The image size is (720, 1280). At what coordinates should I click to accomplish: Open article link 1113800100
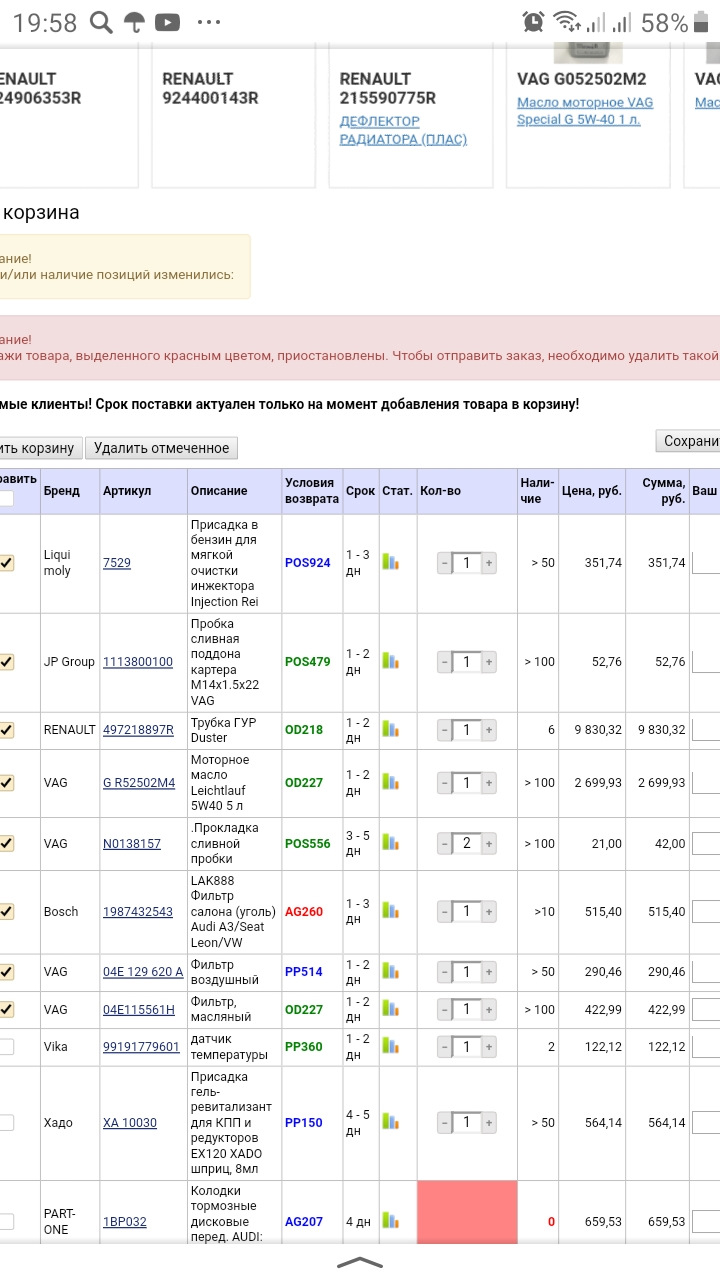[138, 662]
